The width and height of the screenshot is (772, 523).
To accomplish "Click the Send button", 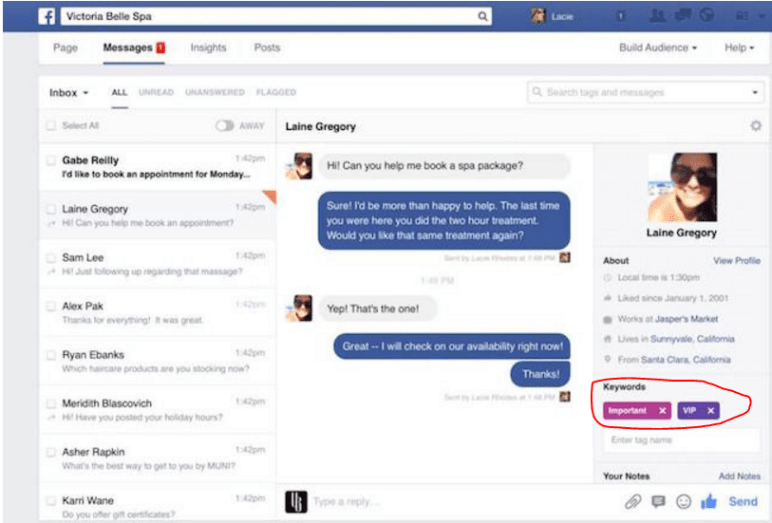I will coord(743,502).
